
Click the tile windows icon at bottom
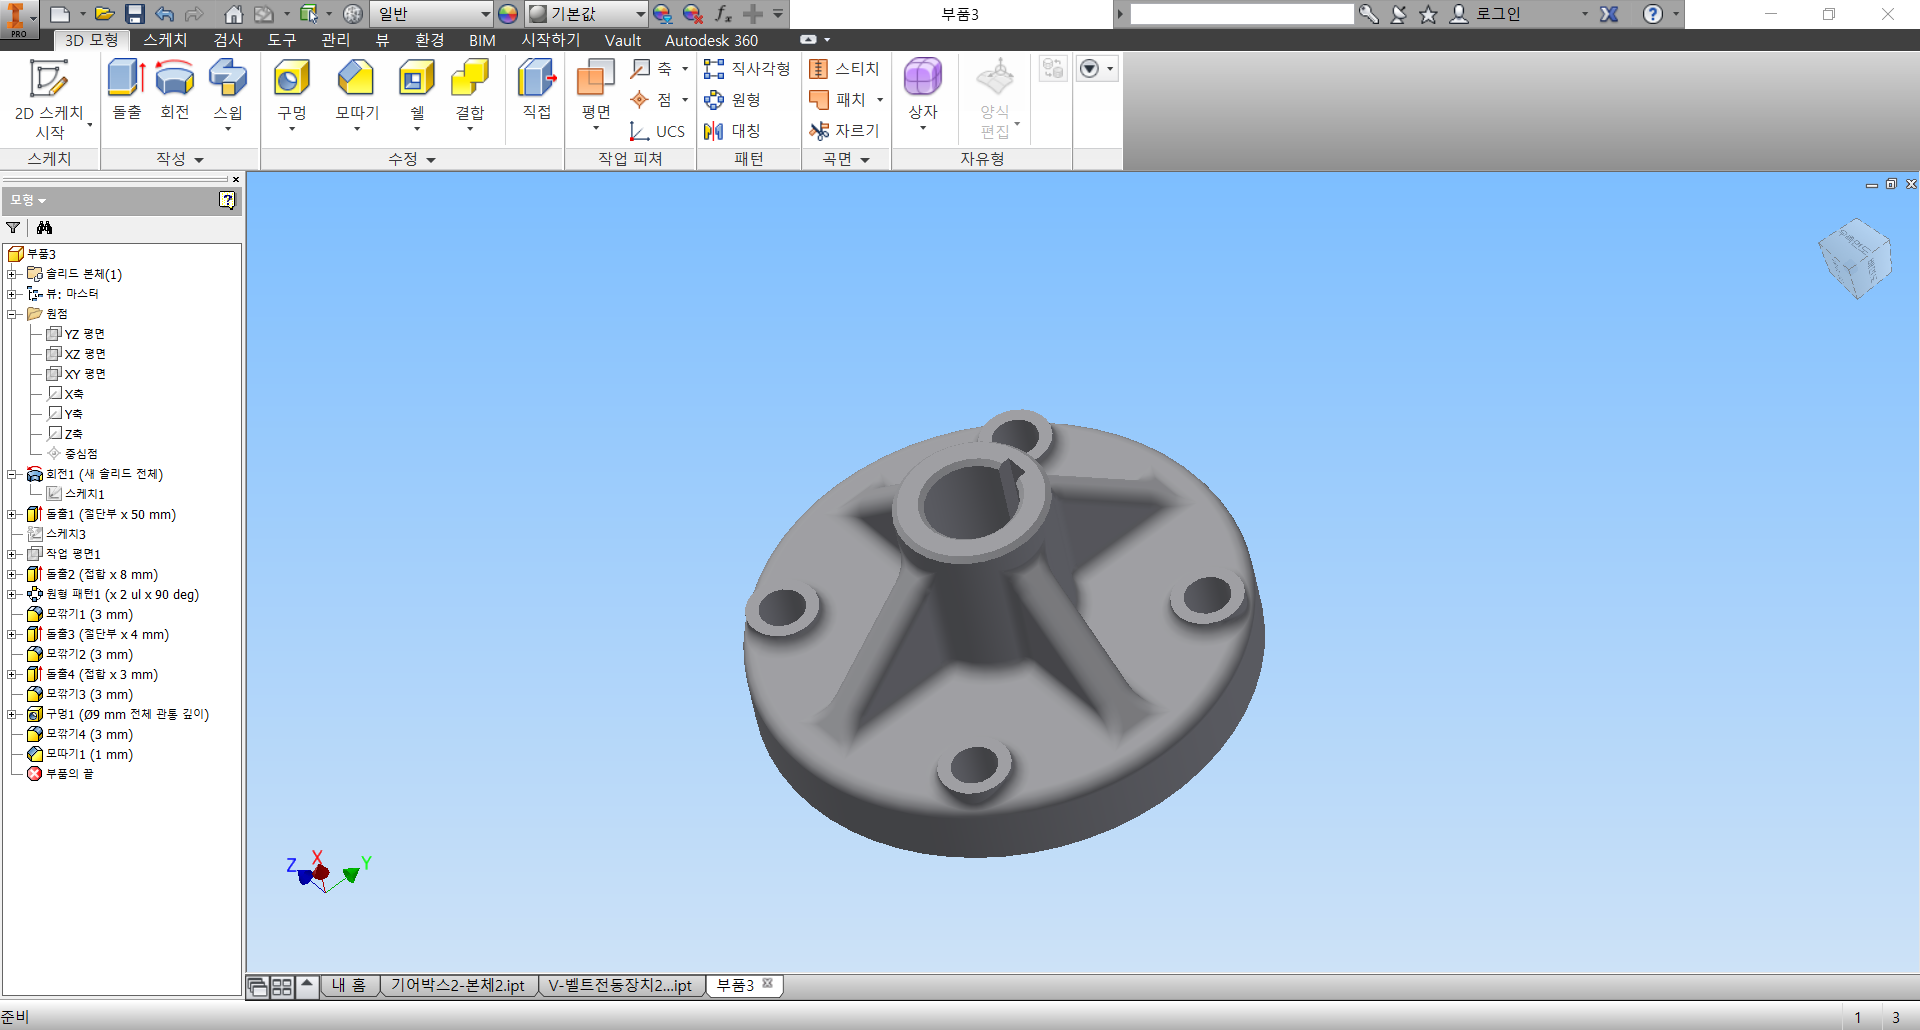[282, 987]
